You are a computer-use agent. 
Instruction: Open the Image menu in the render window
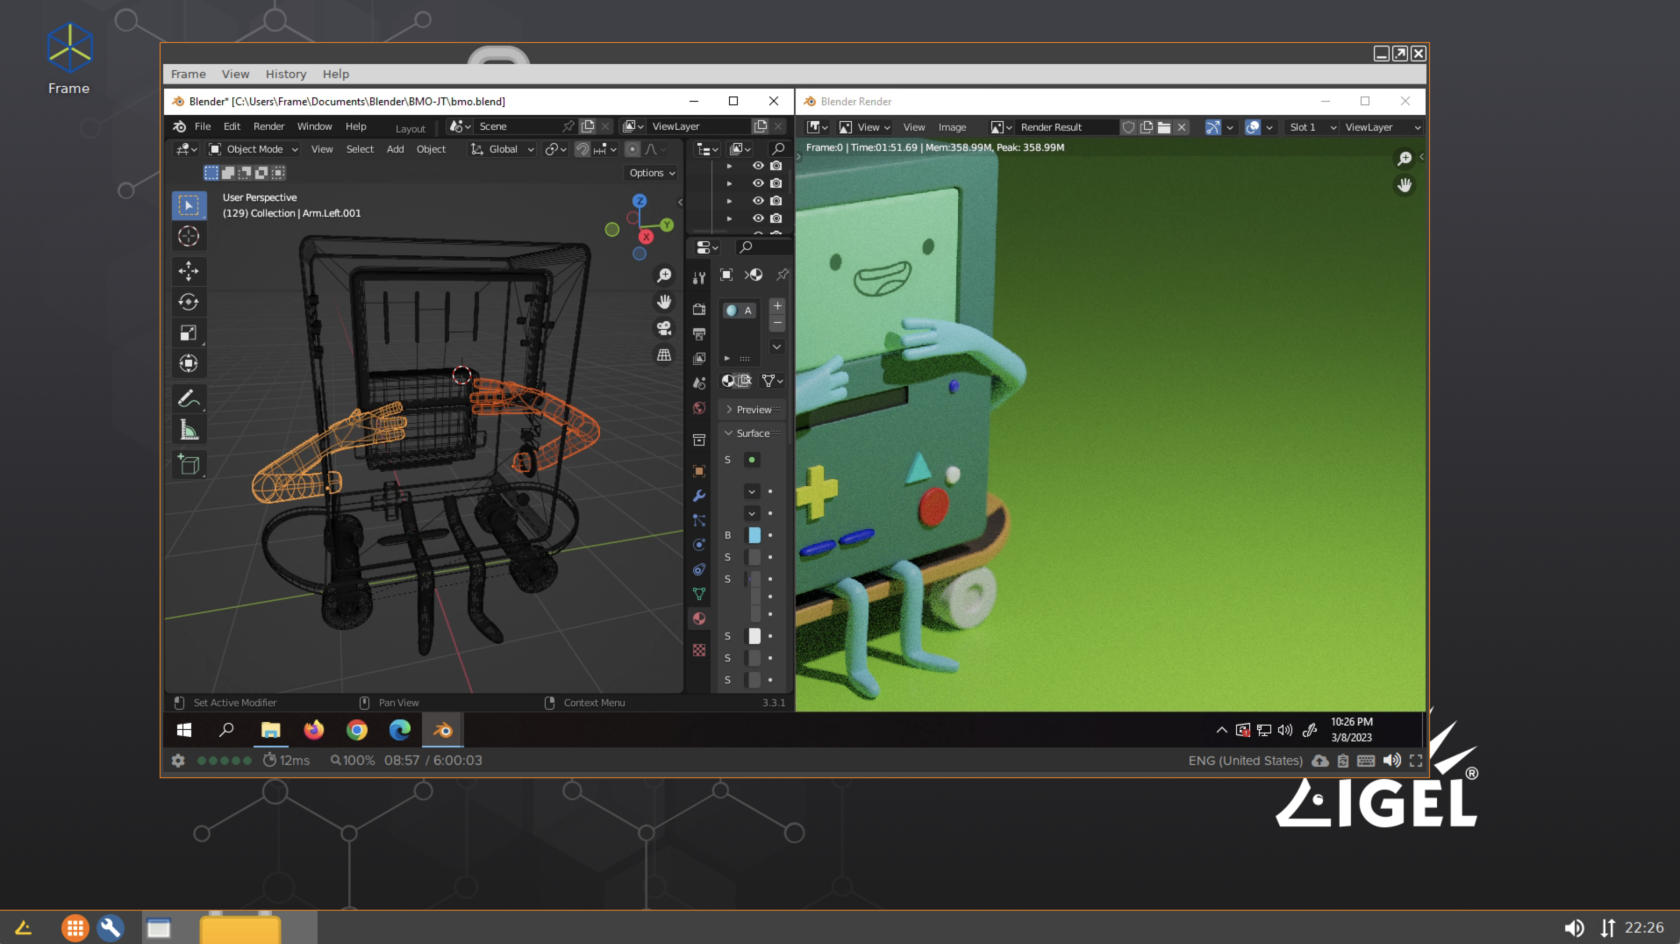[952, 127]
